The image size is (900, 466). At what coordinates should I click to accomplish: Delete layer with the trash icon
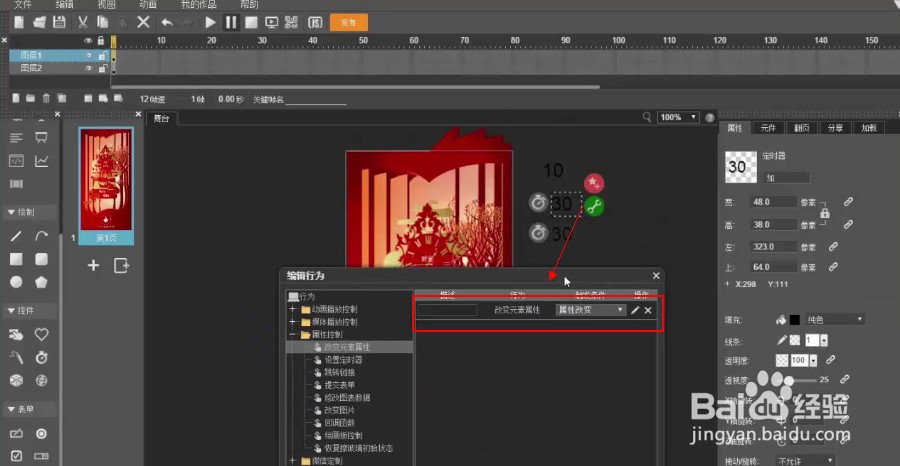[46, 99]
